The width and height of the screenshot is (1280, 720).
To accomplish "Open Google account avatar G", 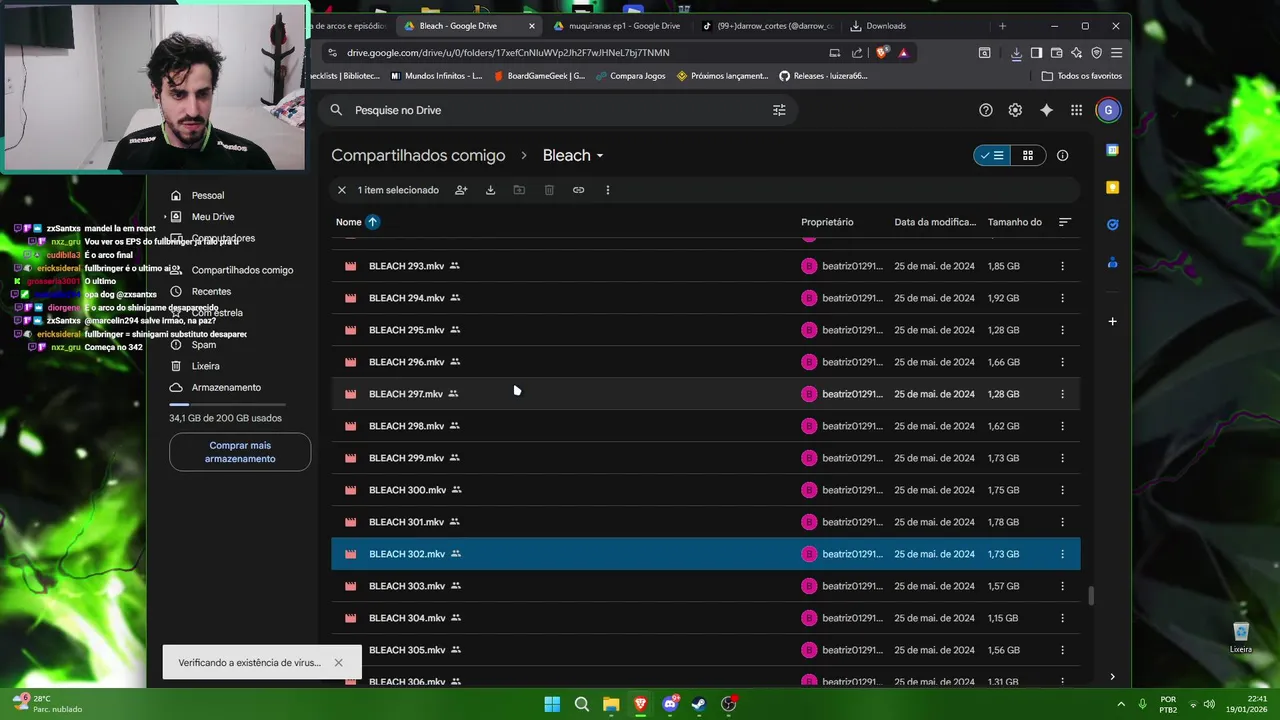I will coord(1107,110).
